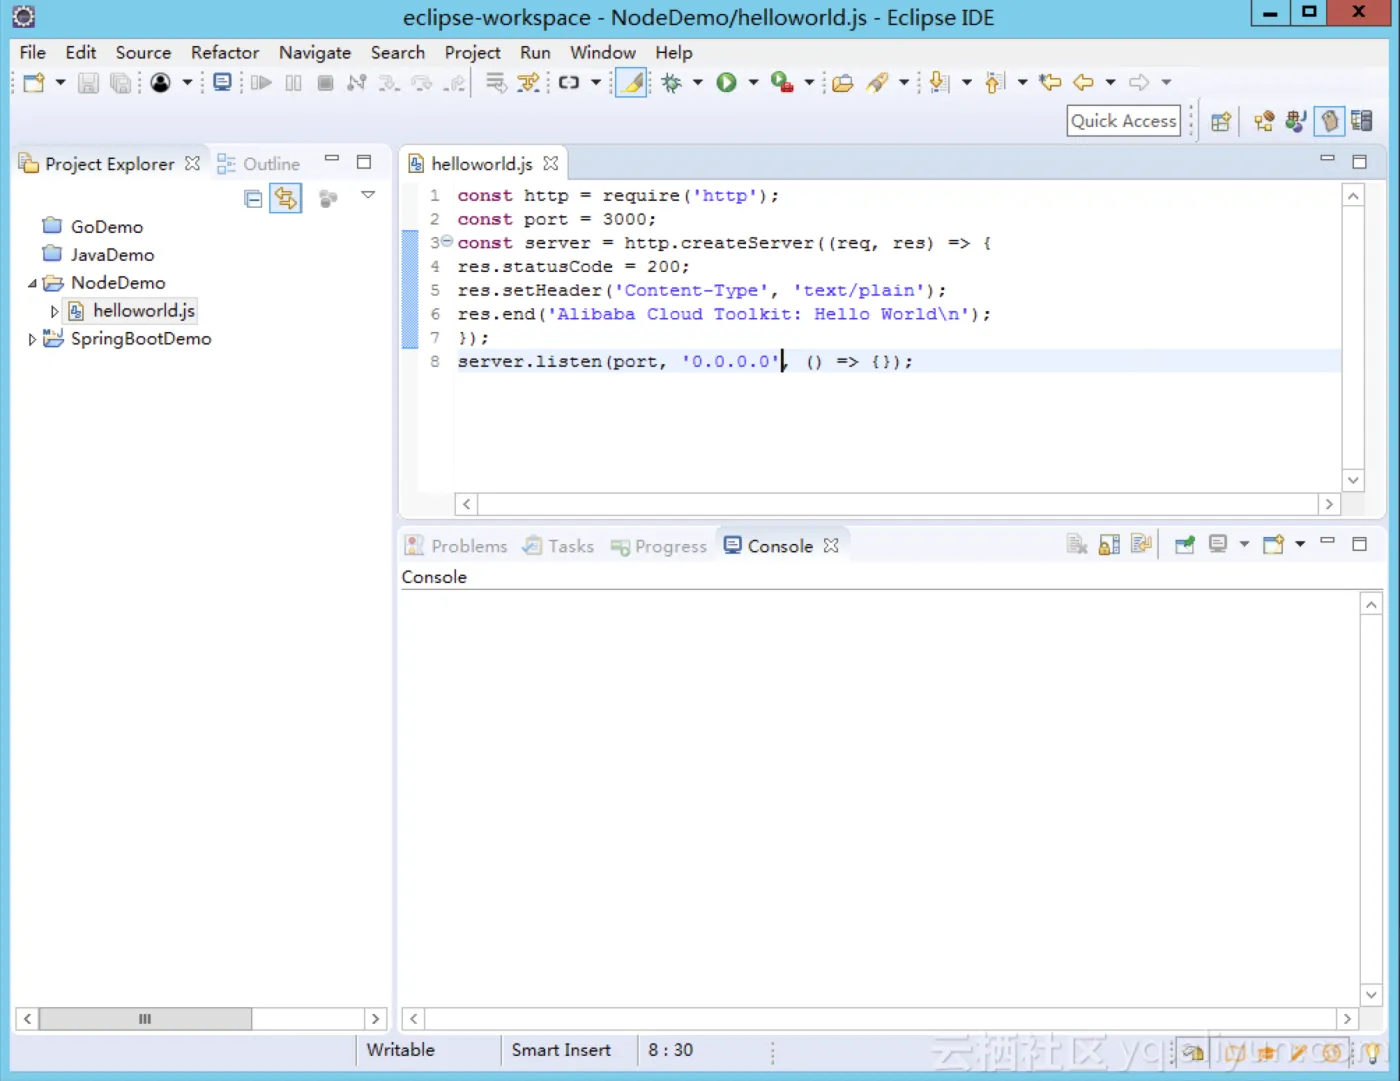Click the Project Explorer horizontal scrollbar thumb

tap(145, 1019)
